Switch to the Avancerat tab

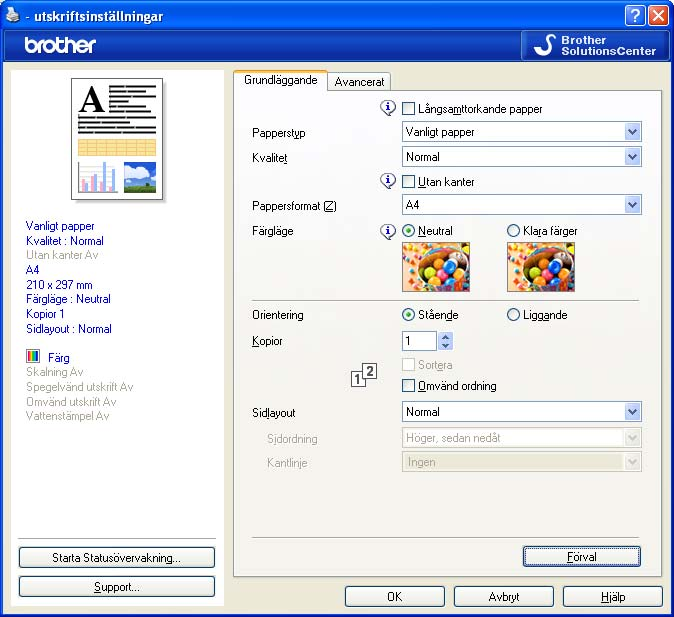pyautogui.click(x=359, y=82)
